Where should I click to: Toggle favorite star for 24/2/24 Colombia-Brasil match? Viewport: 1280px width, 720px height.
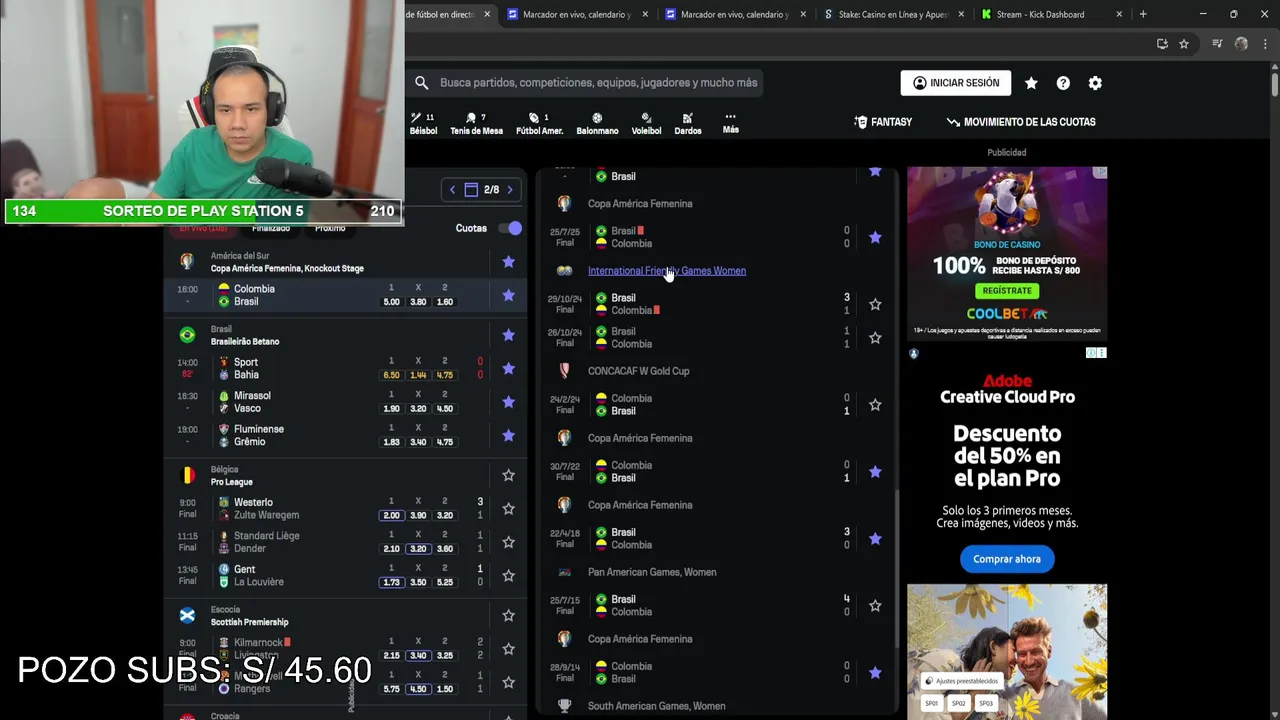point(875,404)
